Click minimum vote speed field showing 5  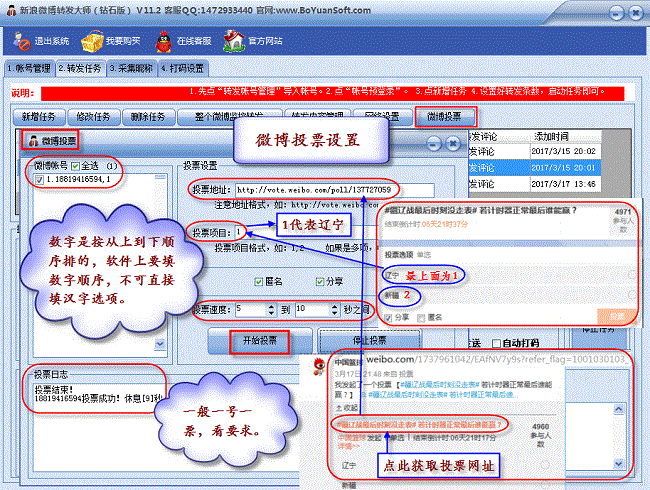tap(251, 309)
